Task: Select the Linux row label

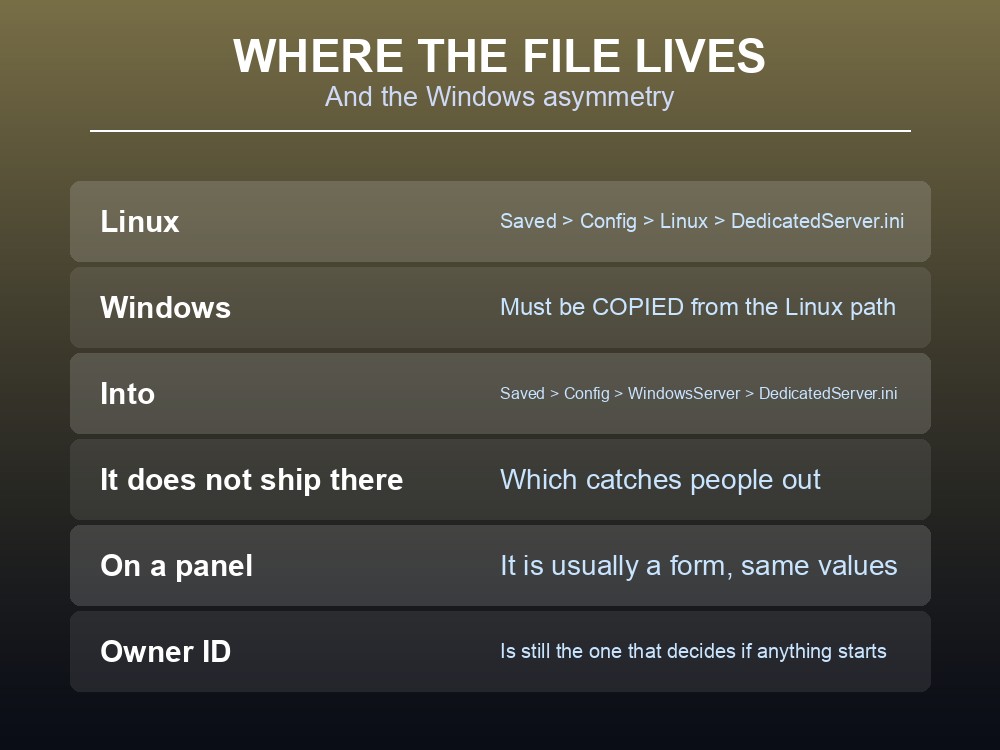Action: coord(140,221)
